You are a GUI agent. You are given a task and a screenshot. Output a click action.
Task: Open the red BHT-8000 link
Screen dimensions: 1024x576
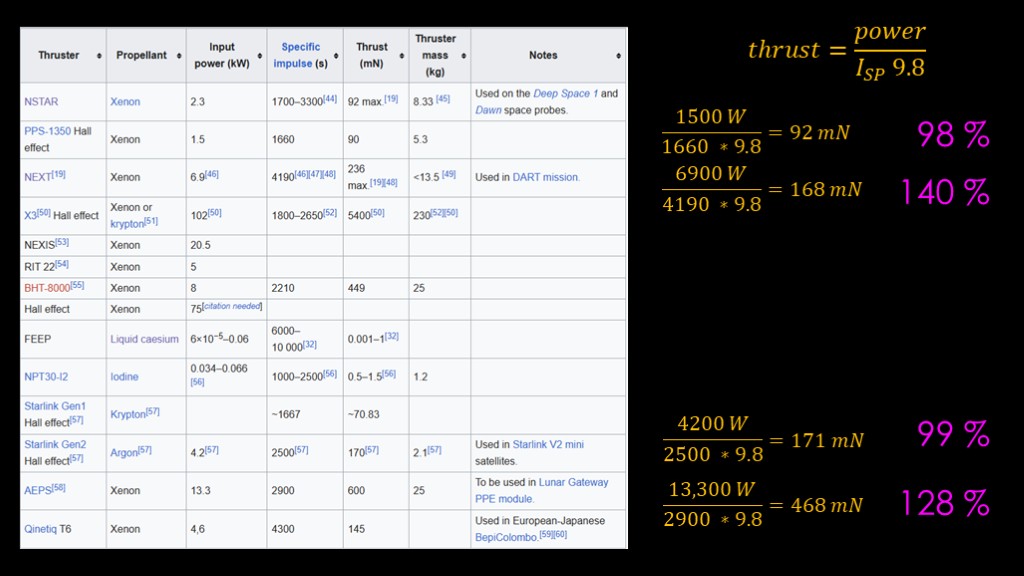[47, 288]
